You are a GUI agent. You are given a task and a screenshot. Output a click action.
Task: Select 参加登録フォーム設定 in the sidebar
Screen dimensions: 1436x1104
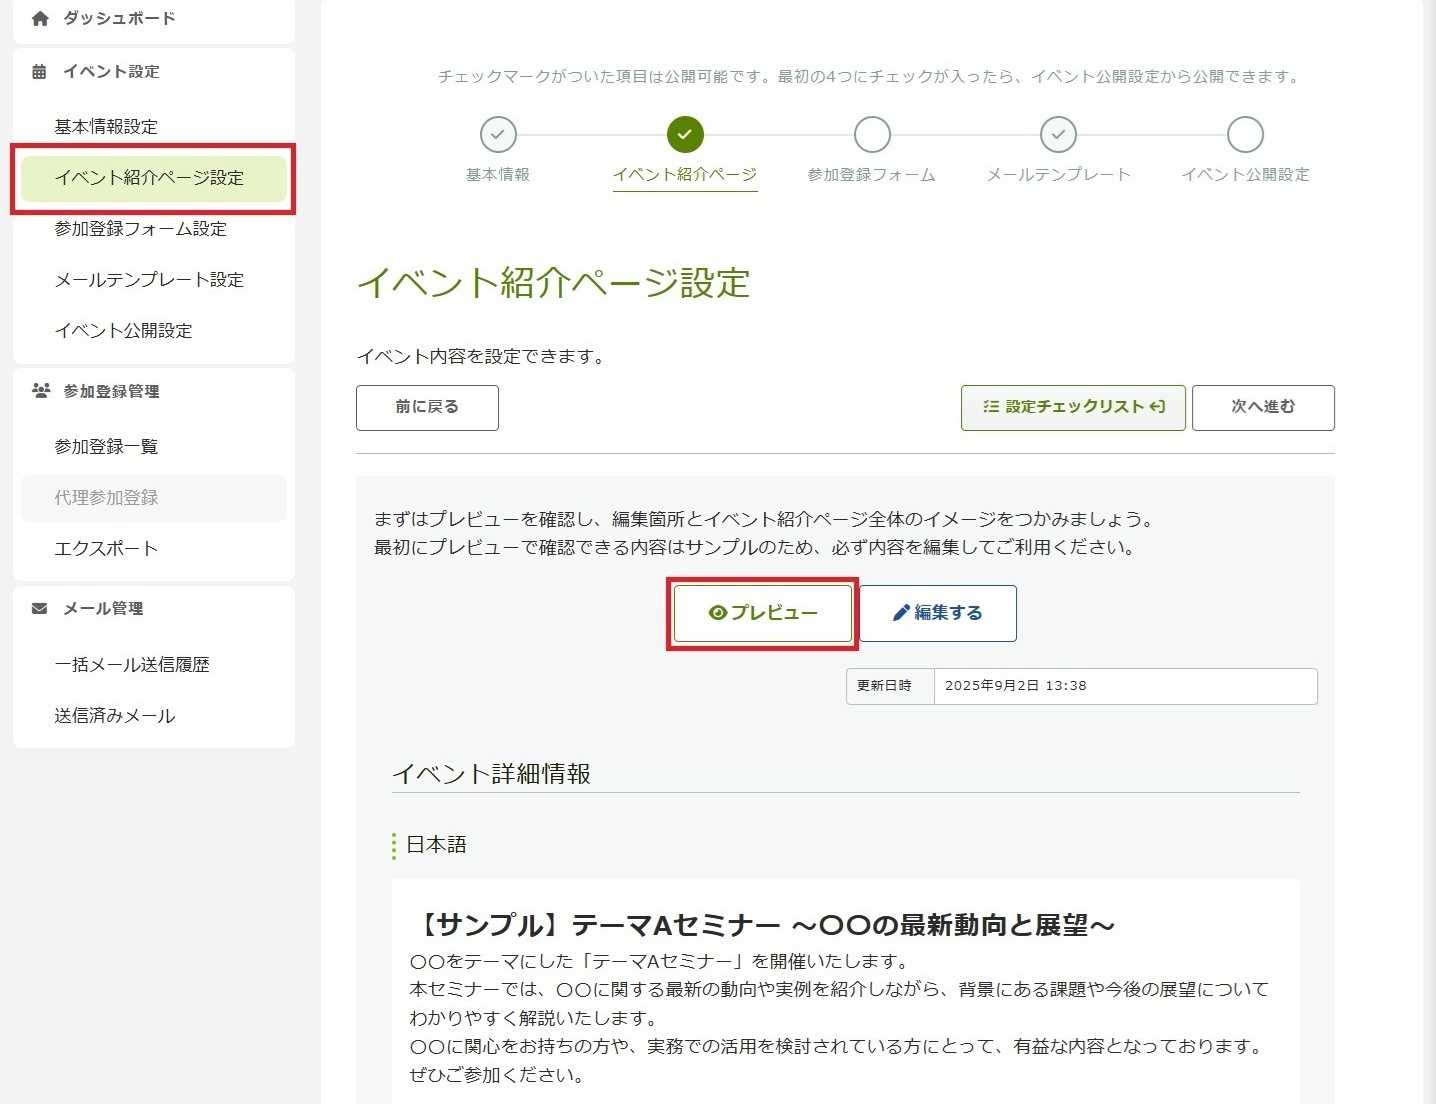(x=140, y=229)
